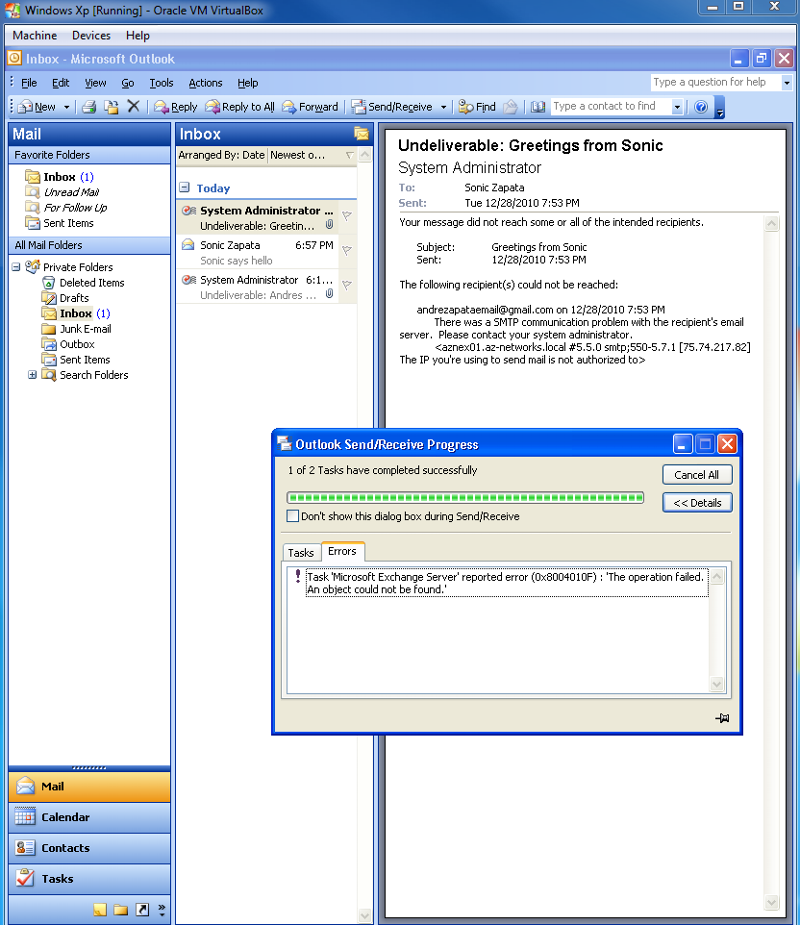The image size is (800, 925).
Task: Open the Actions menu
Action: [x=205, y=83]
